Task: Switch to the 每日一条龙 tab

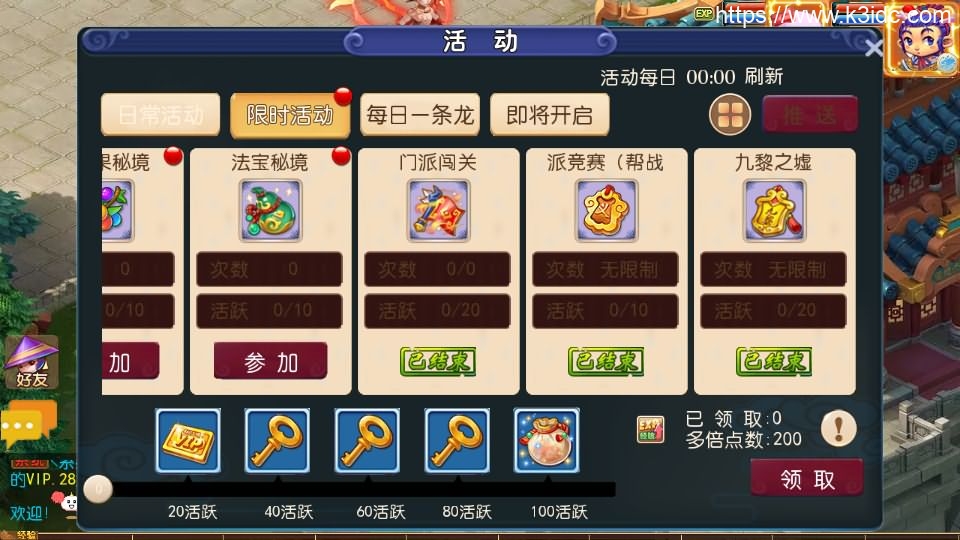Action: pos(420,114)
